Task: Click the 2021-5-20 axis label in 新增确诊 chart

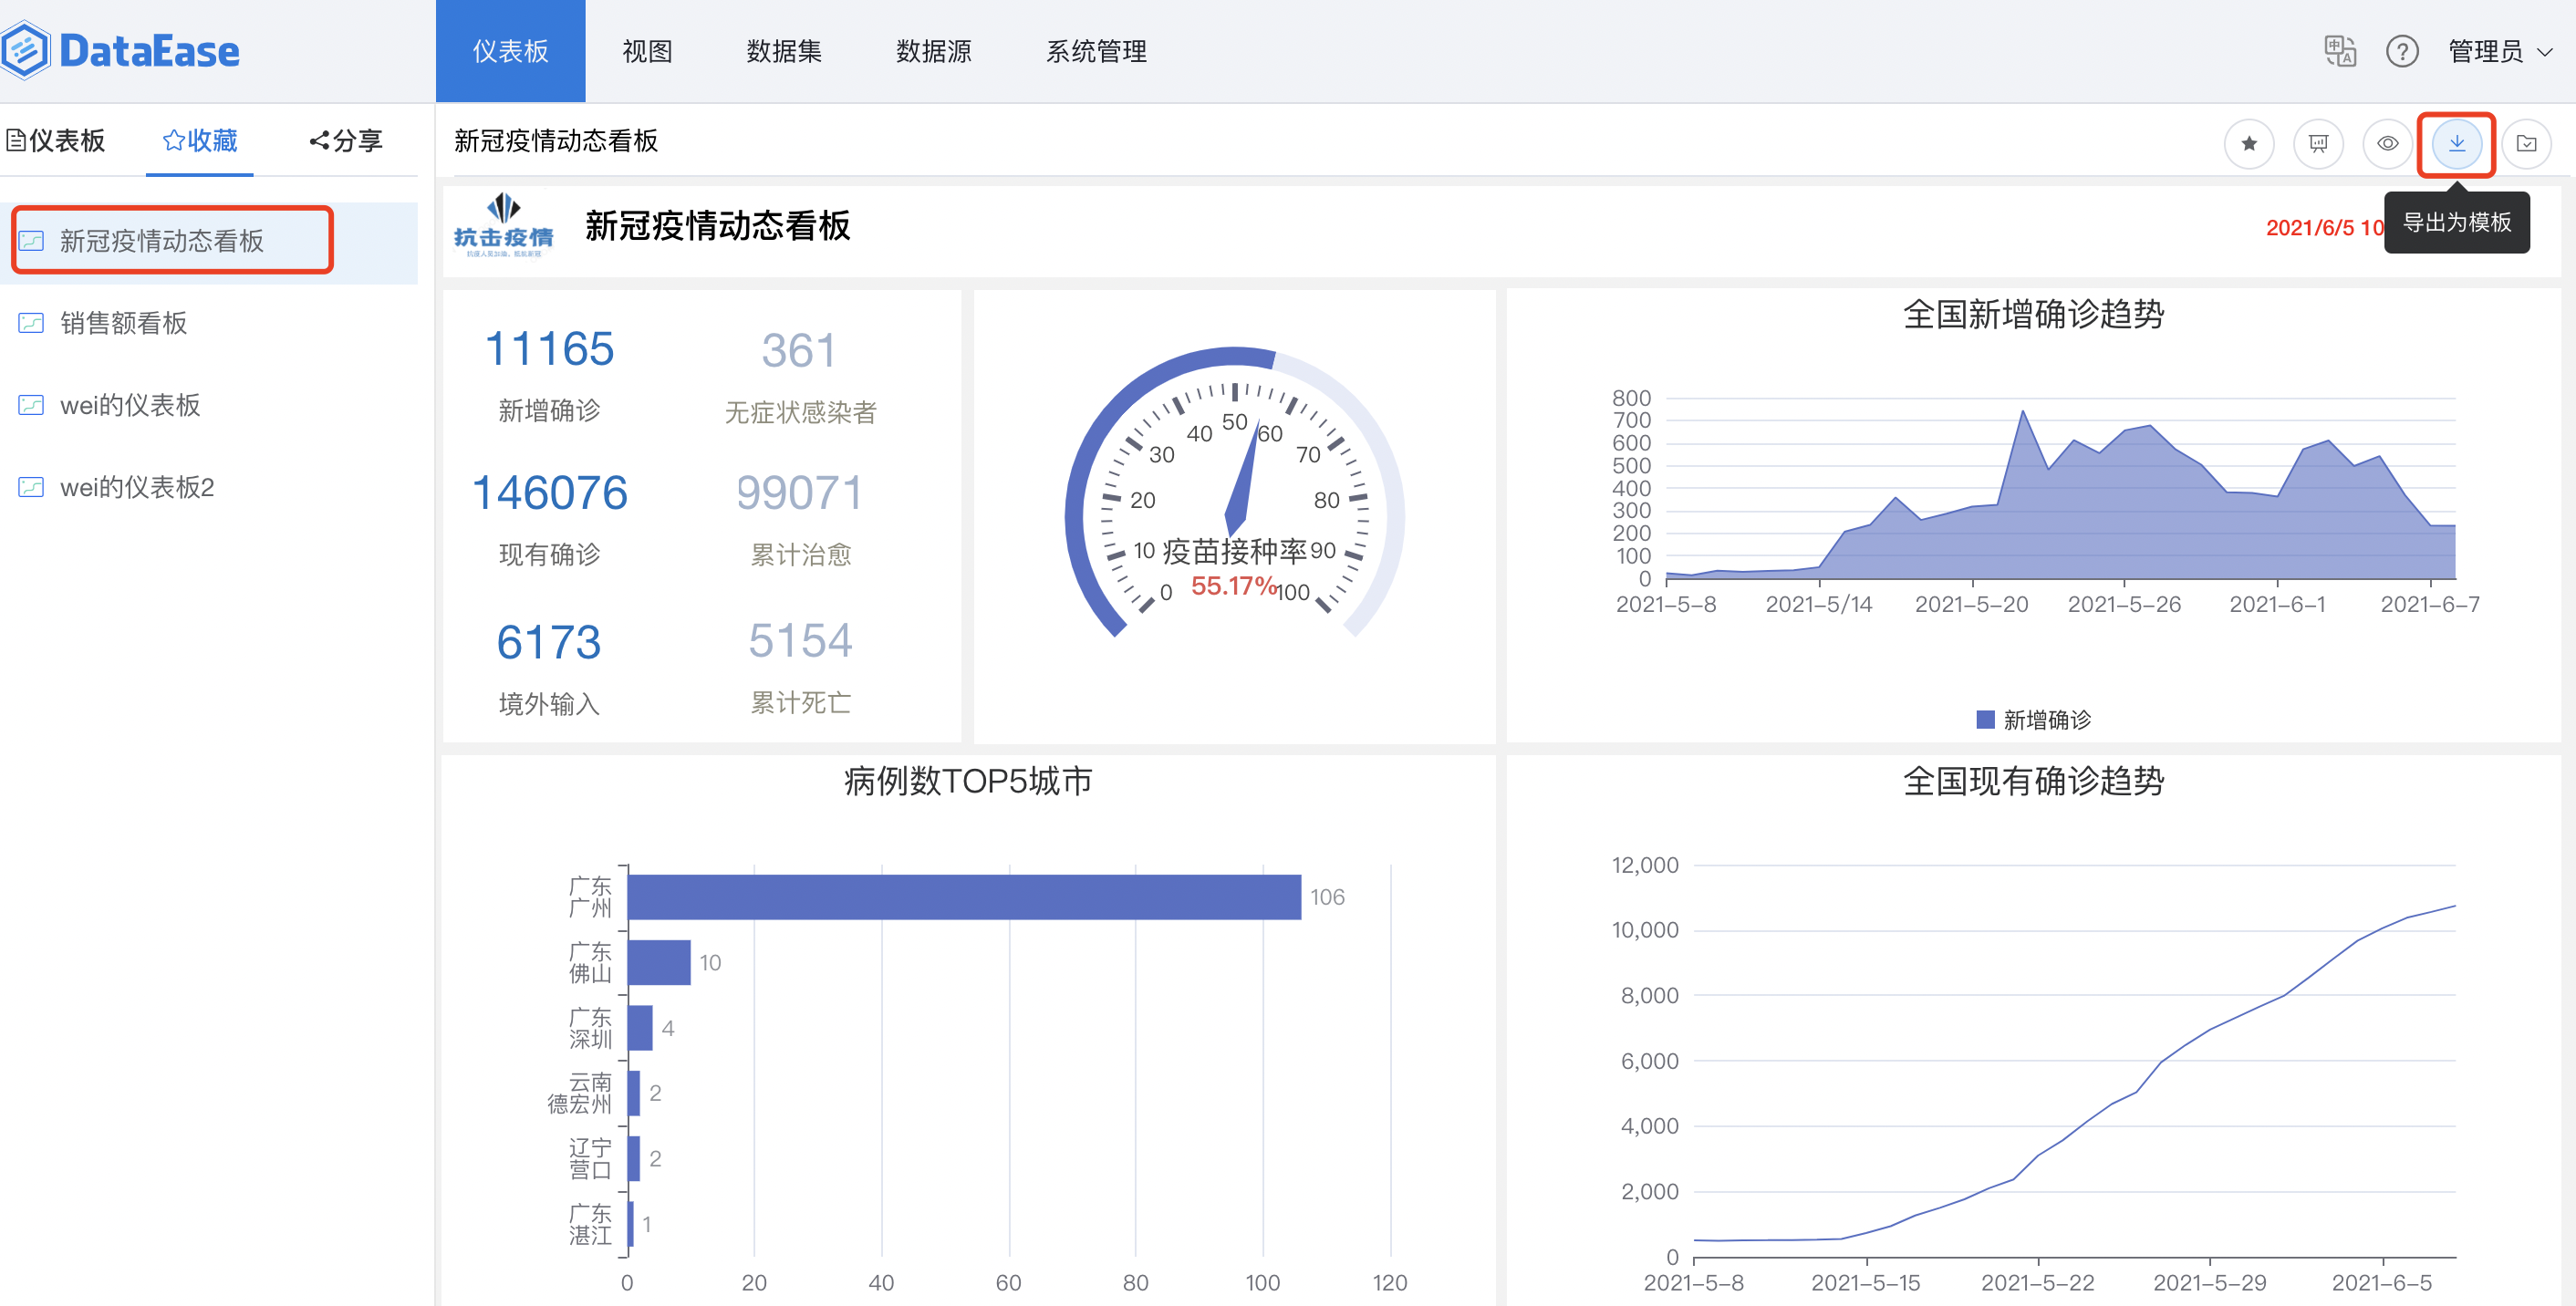Action: [x=1971, y=604]
